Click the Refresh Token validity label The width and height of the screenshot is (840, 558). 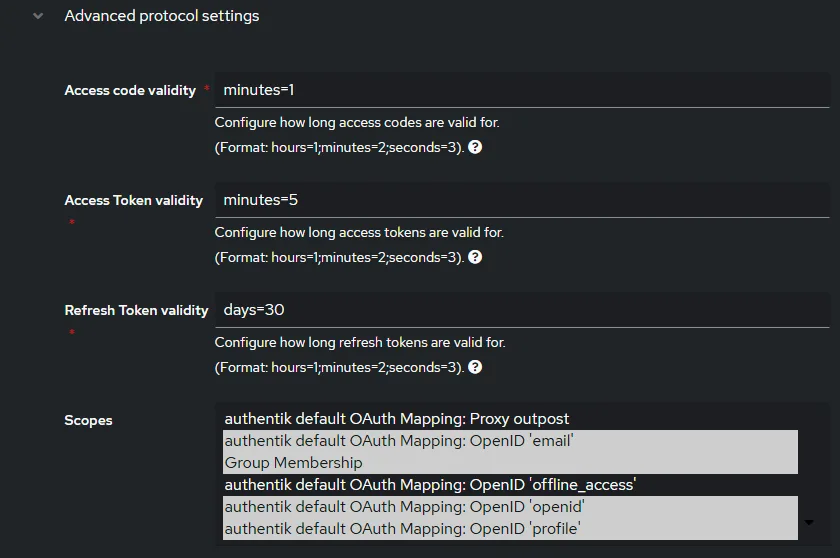click(x=136, y=310)
